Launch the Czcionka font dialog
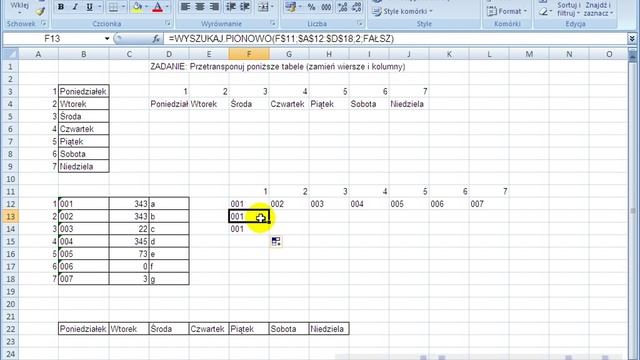Screen dimensions: 640x360 pos(168,24)
